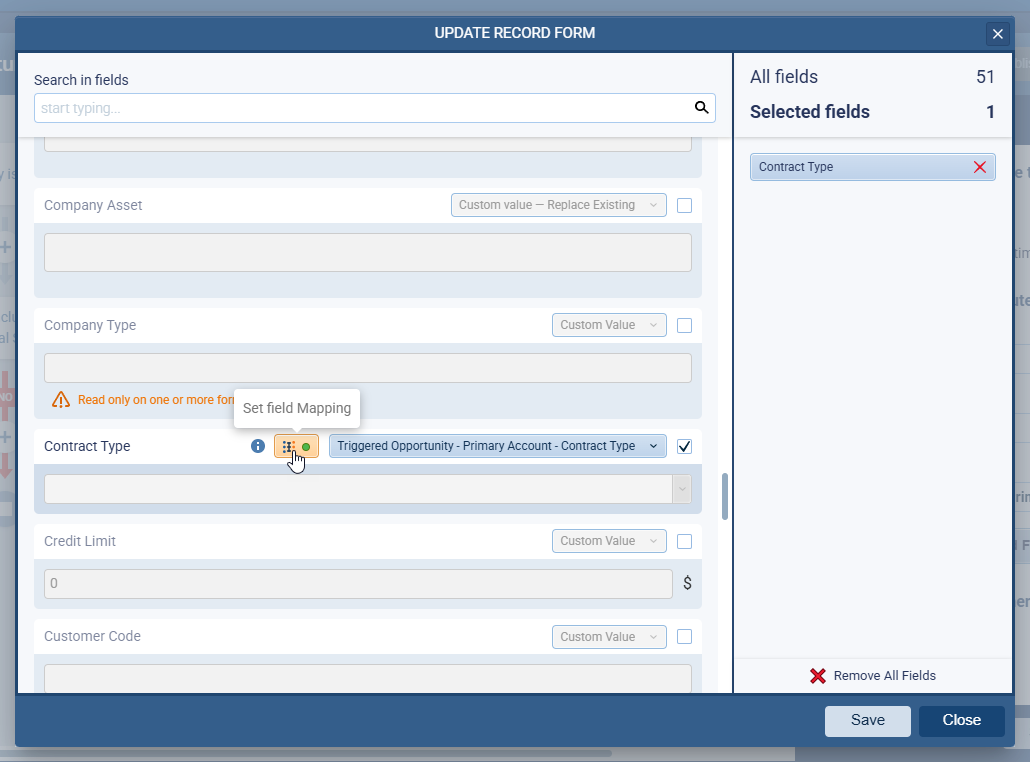Viewport: 1030px width, 762px height.
Task: Close the Update Record Form dialog
Action: tap(997, 34)
